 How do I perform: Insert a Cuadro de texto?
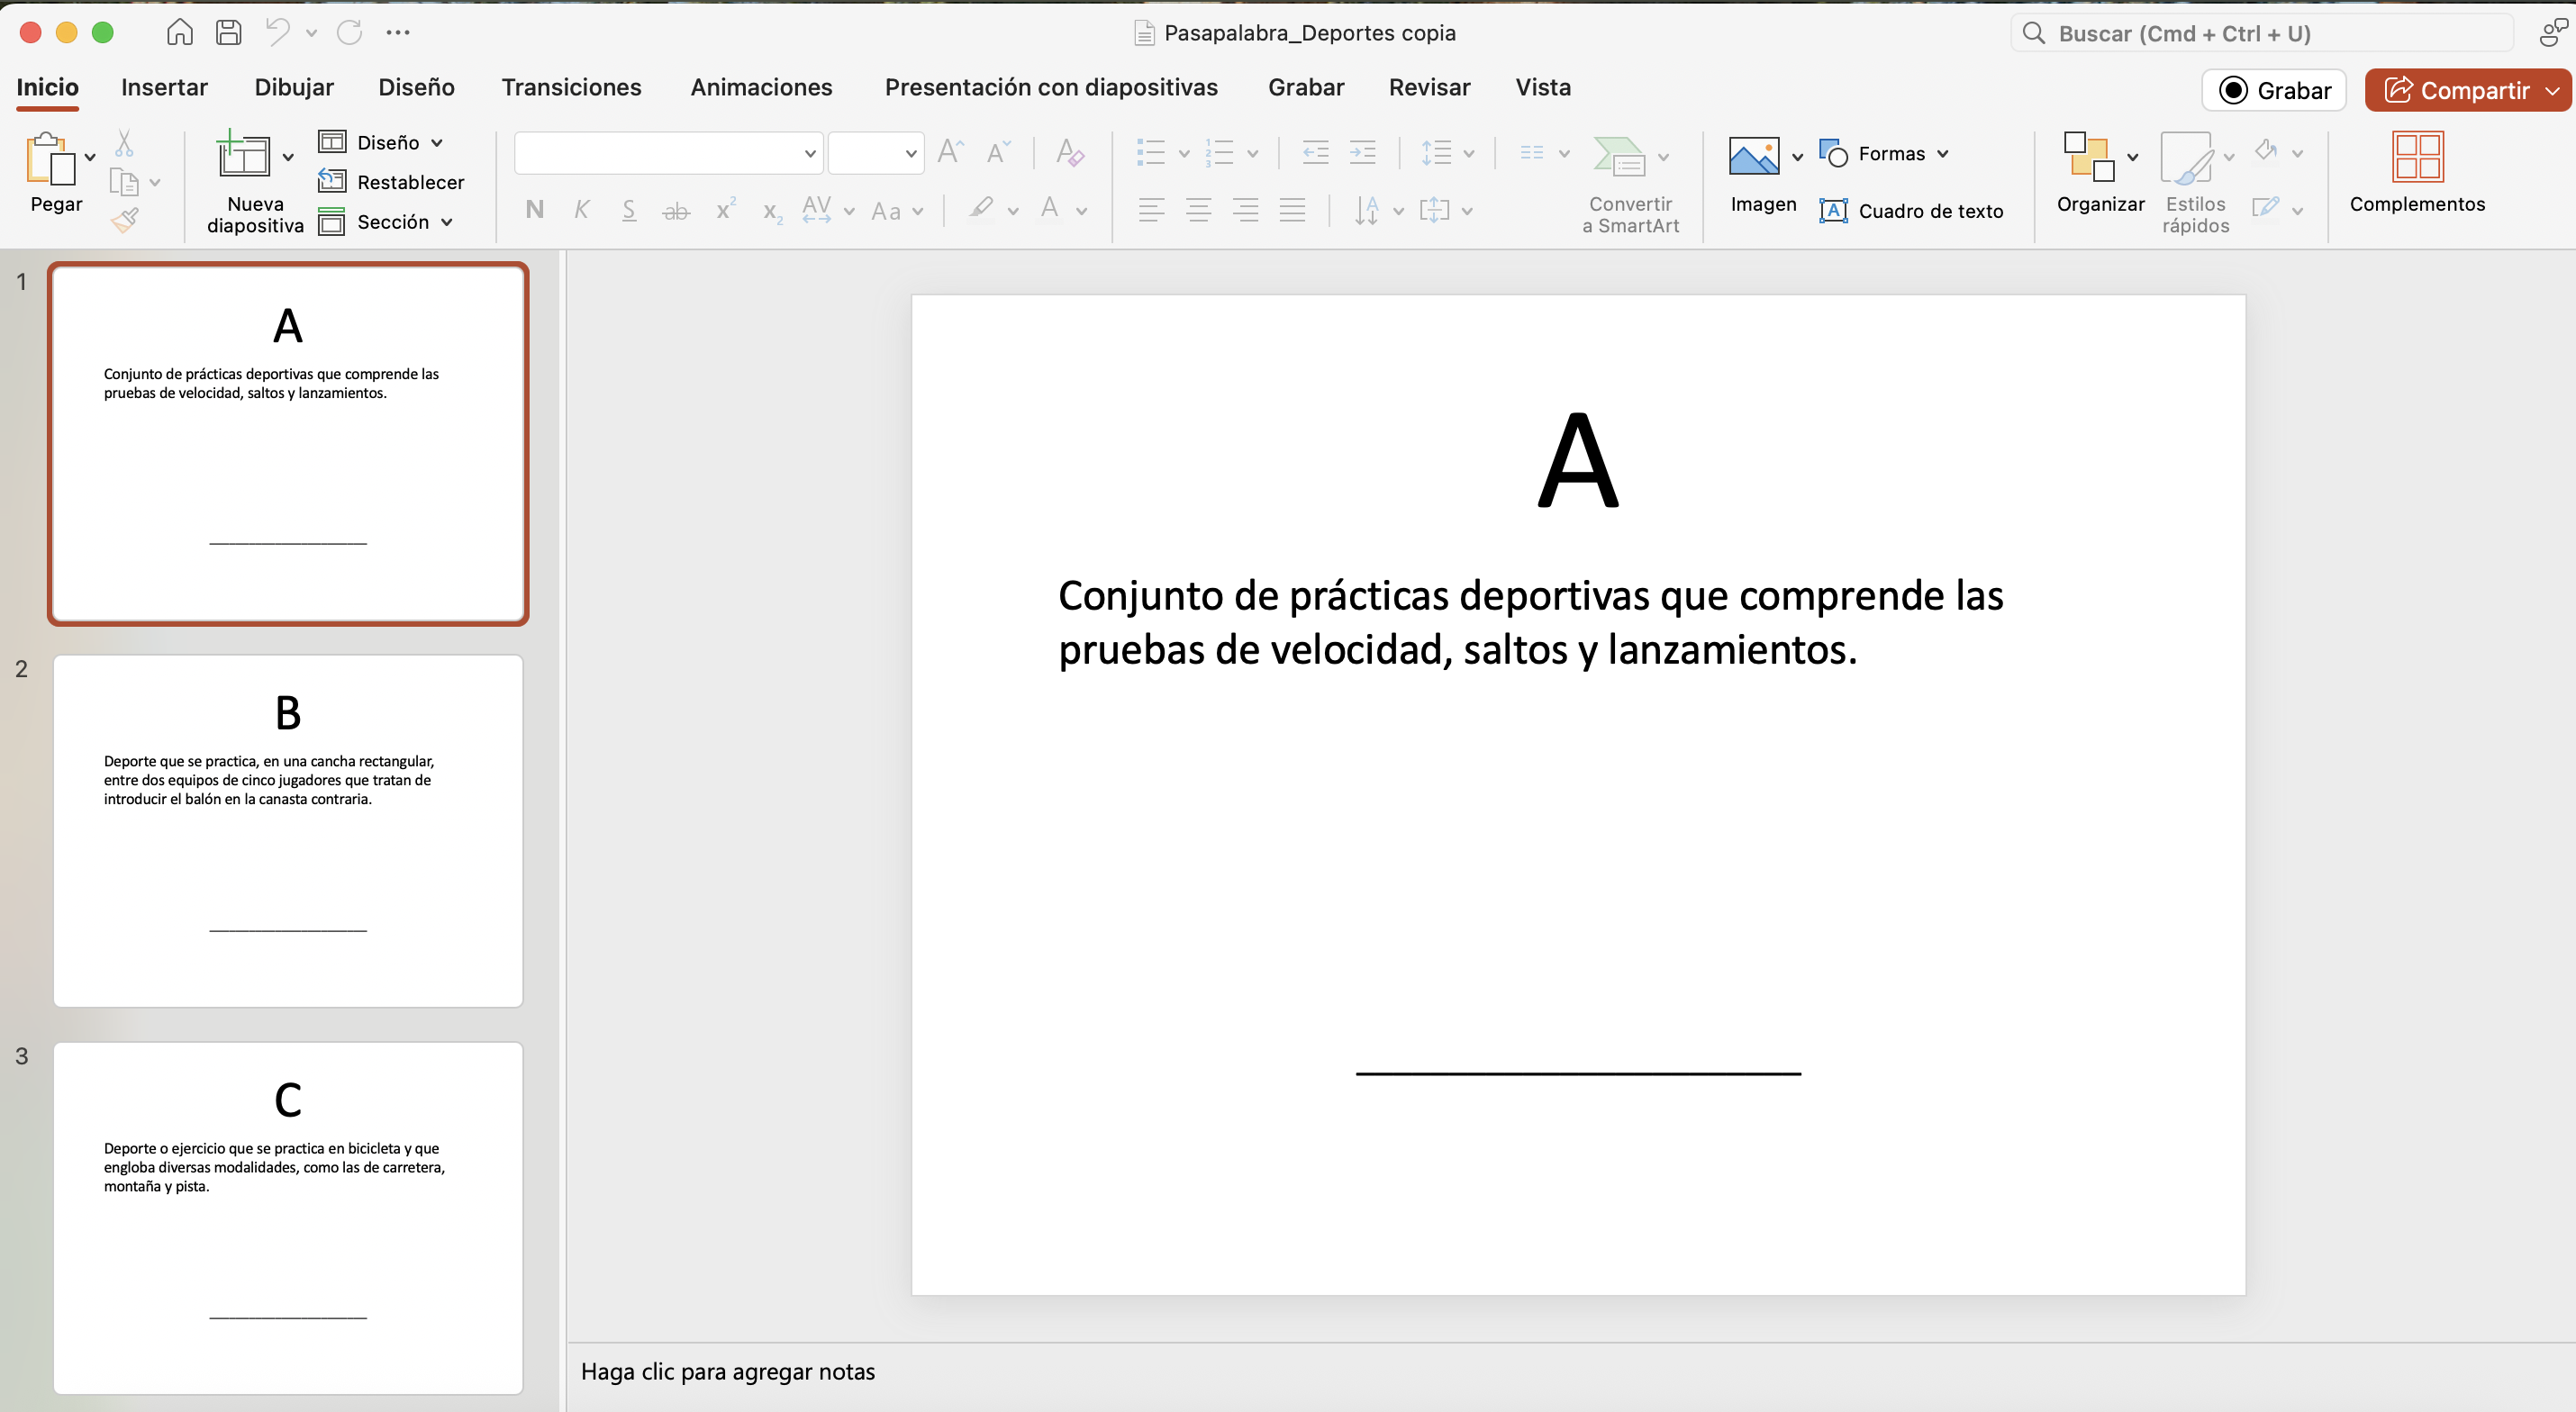(x=1911, y=211)
